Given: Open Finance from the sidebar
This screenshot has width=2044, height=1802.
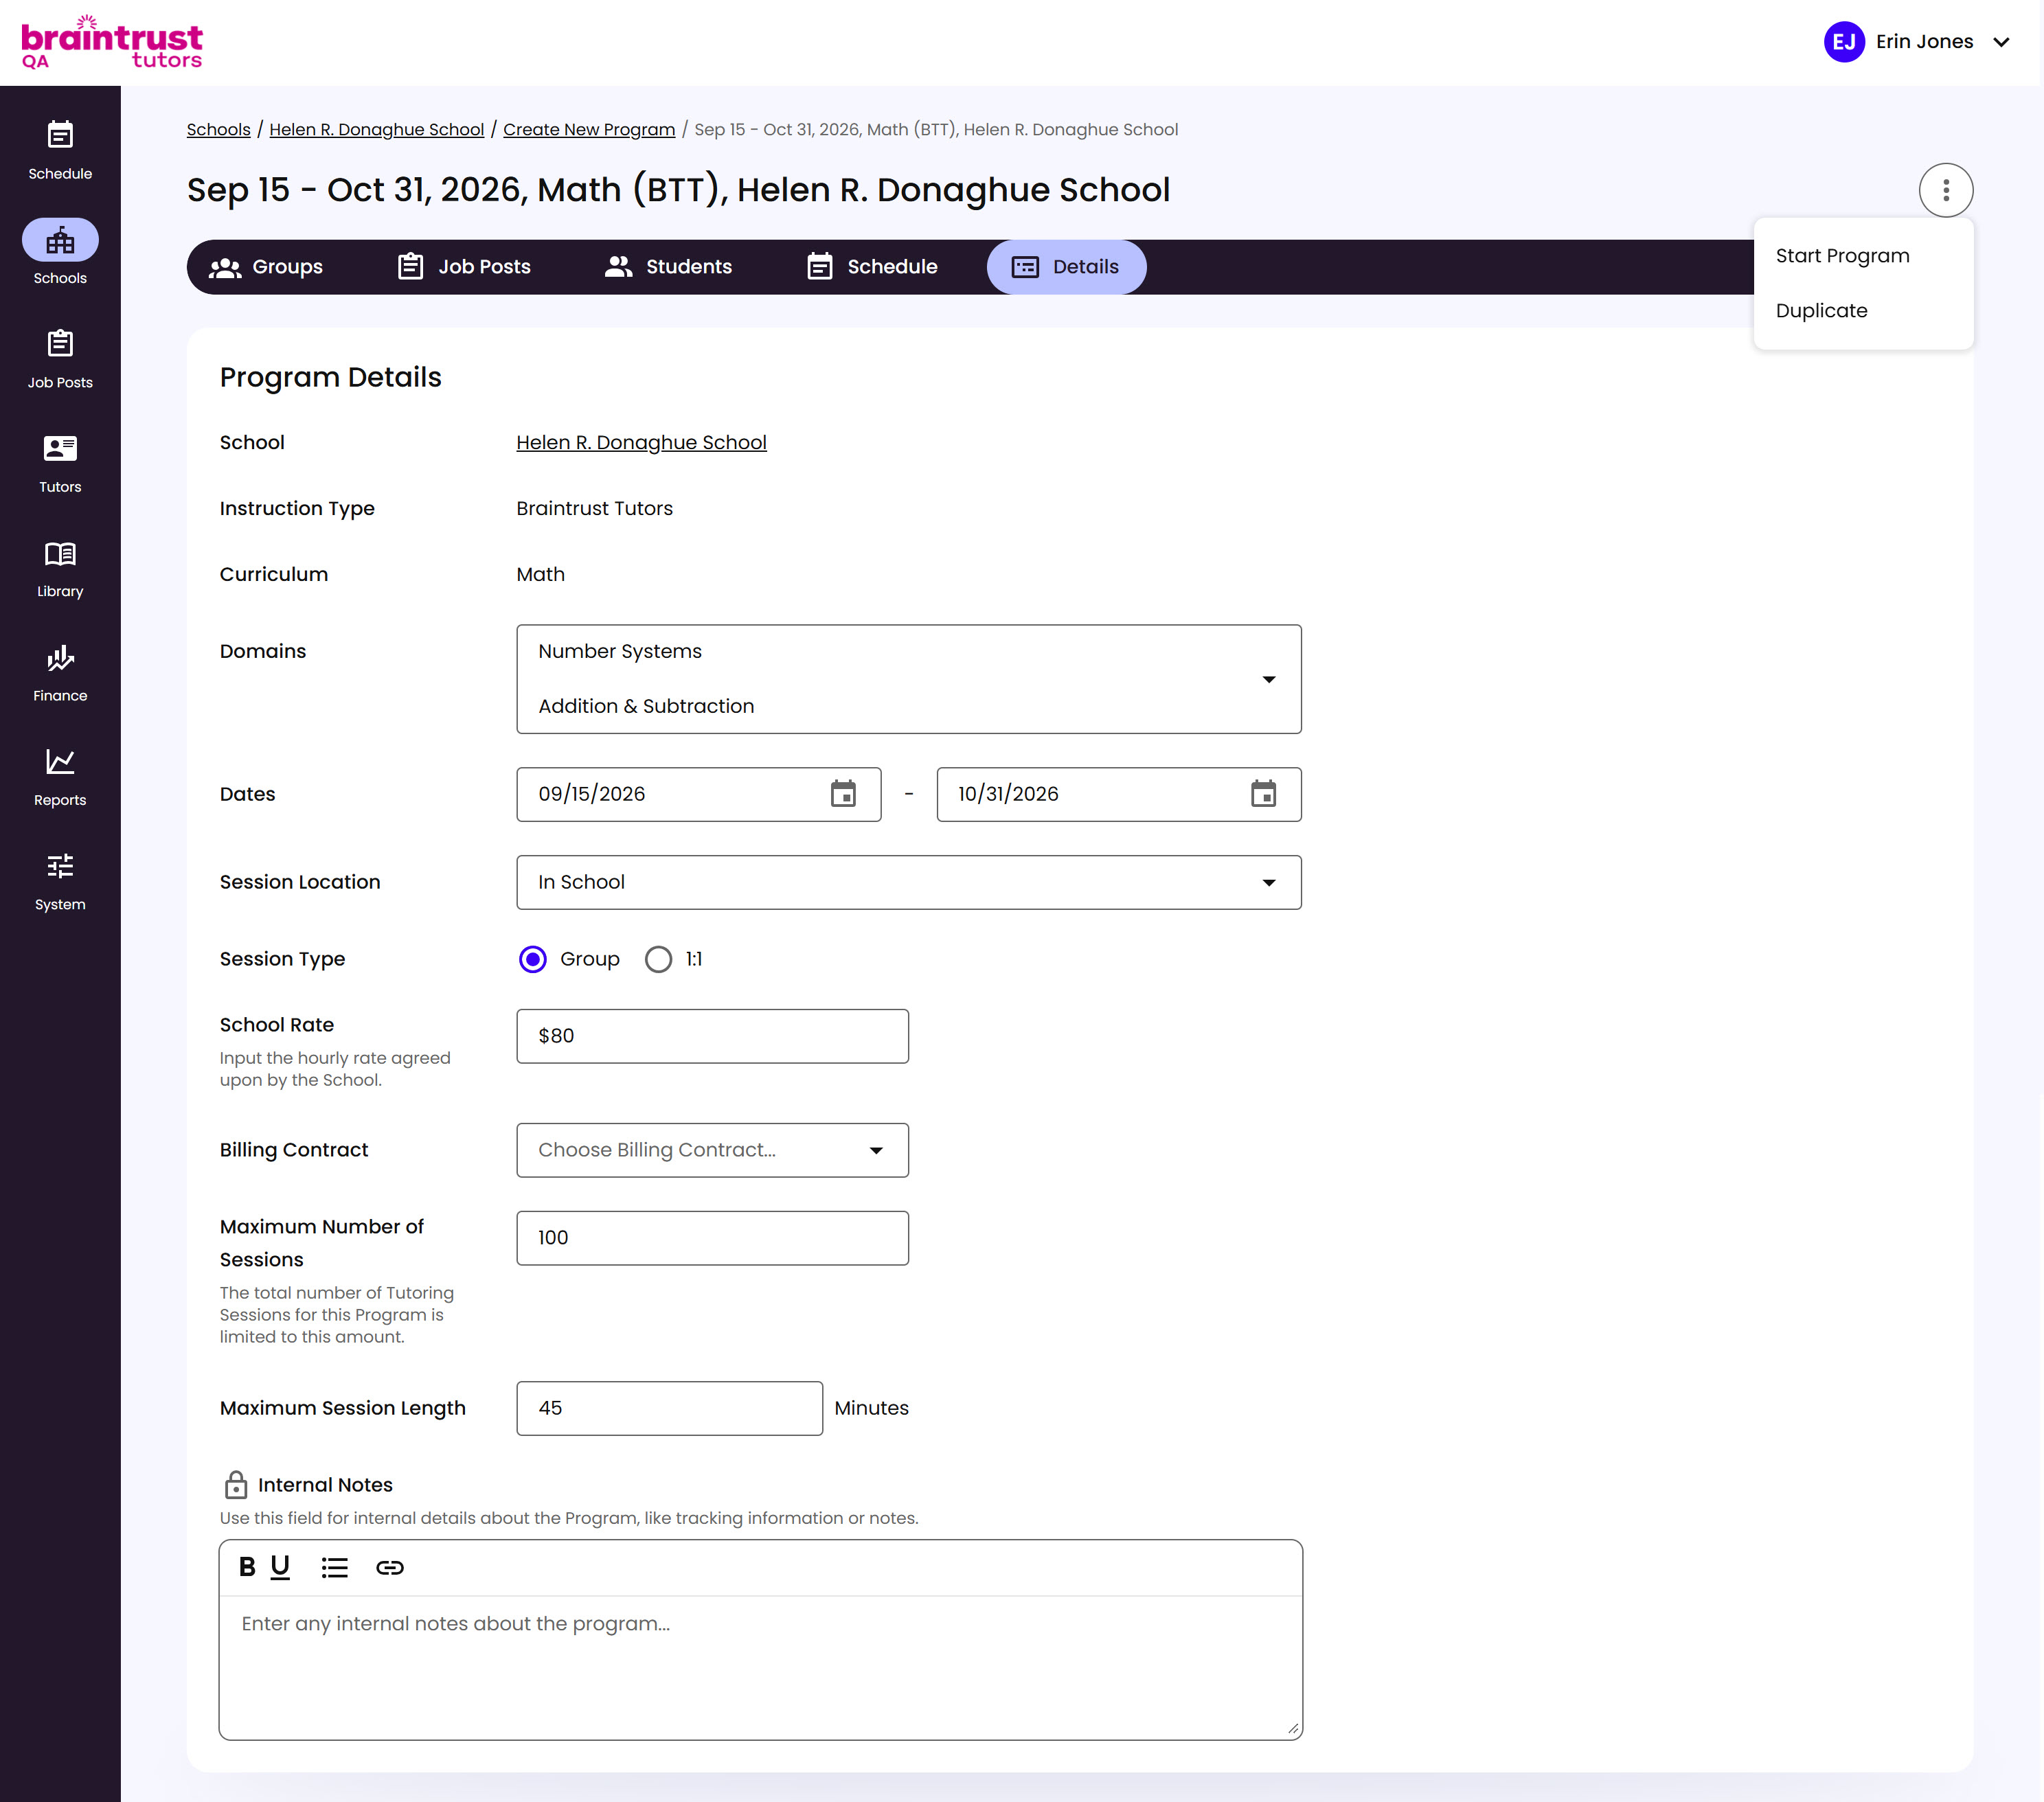Looking at the screenshot, I should coord(60,672).
